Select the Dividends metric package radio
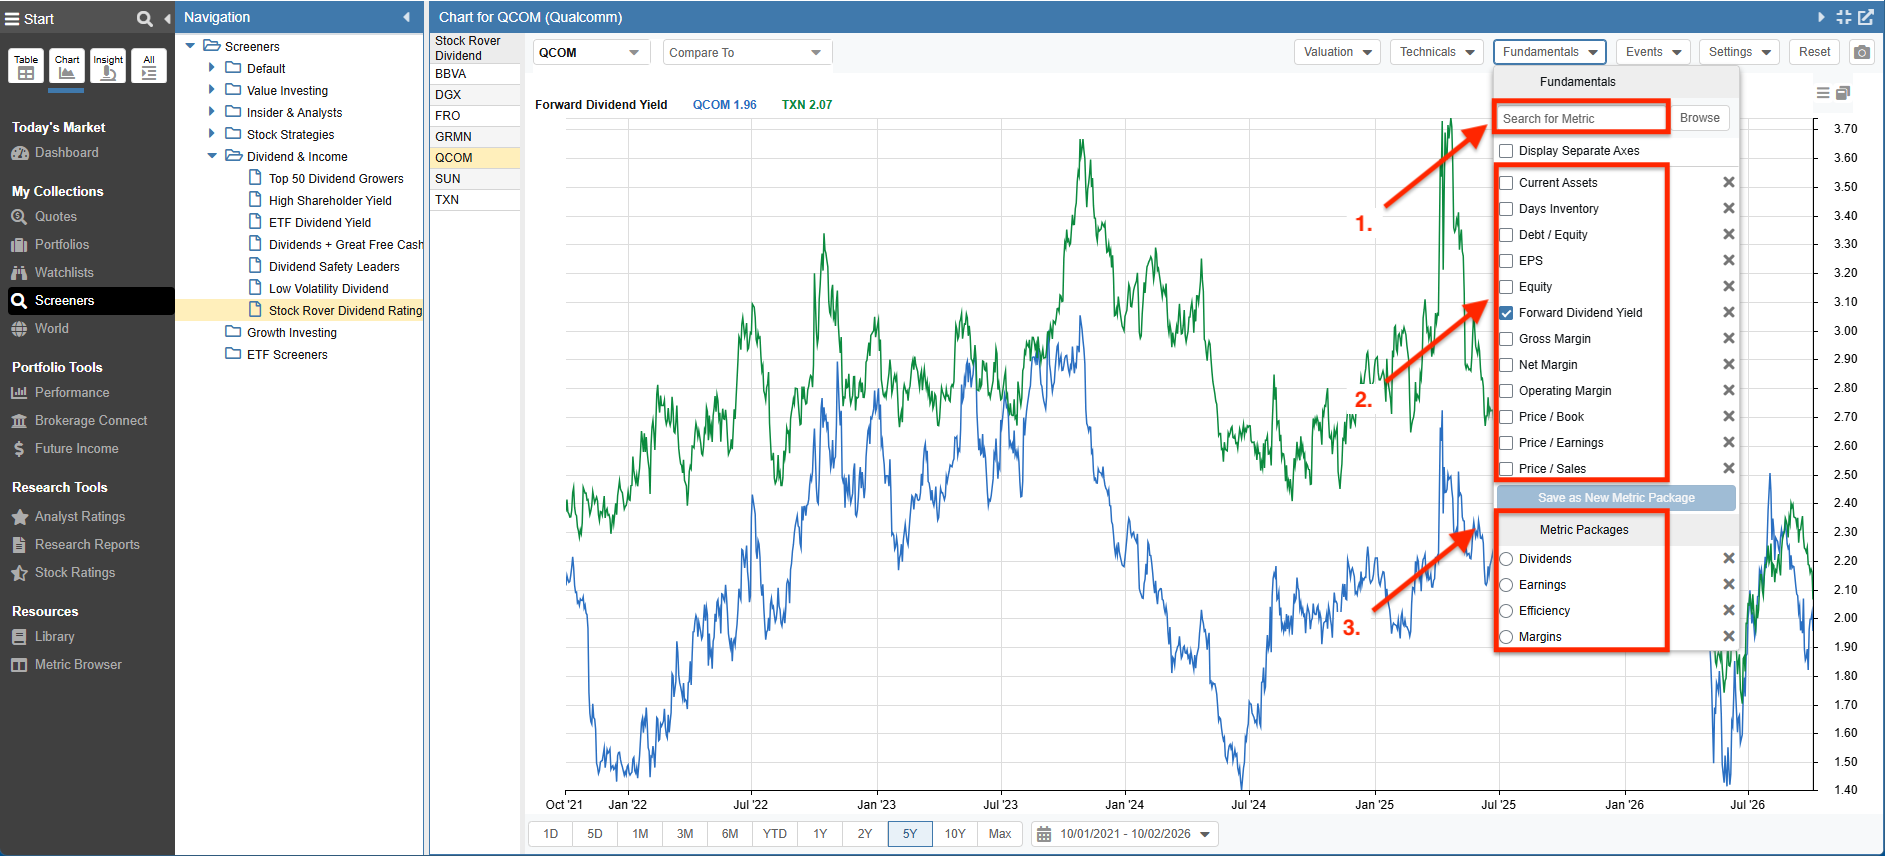The height and width of the screenshot is (856, 1885). pos(1506,559)
